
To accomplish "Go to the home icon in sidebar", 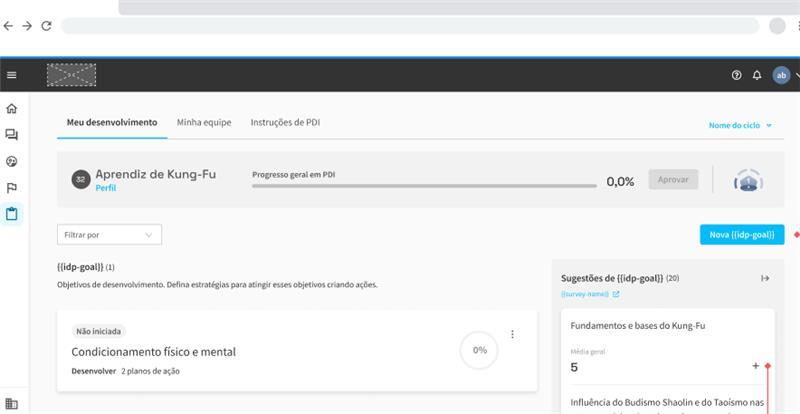I will (12, 109).
